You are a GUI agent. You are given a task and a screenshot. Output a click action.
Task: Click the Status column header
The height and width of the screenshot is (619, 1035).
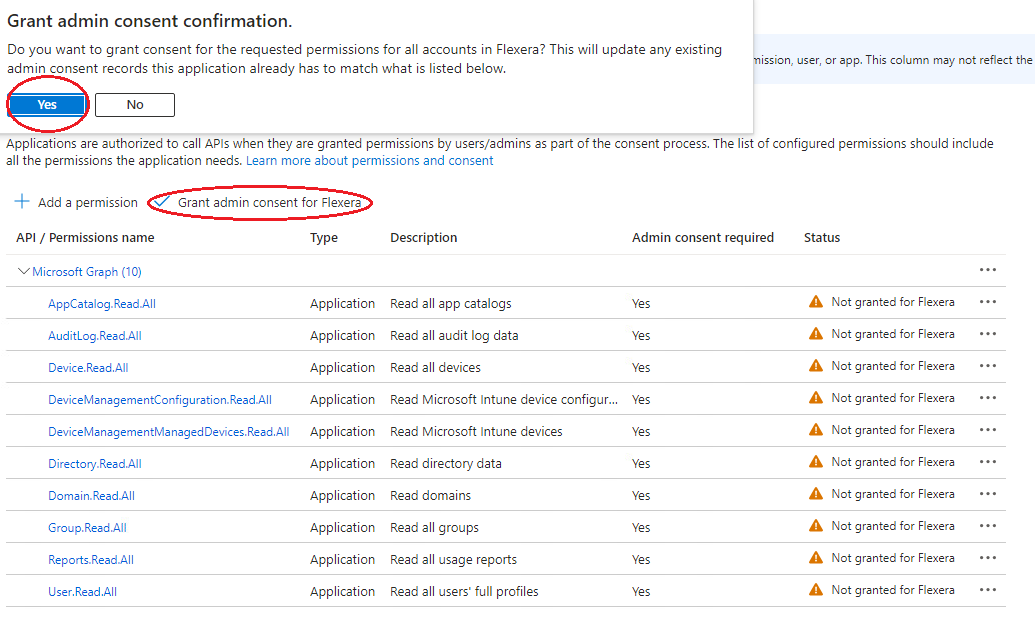822,238
